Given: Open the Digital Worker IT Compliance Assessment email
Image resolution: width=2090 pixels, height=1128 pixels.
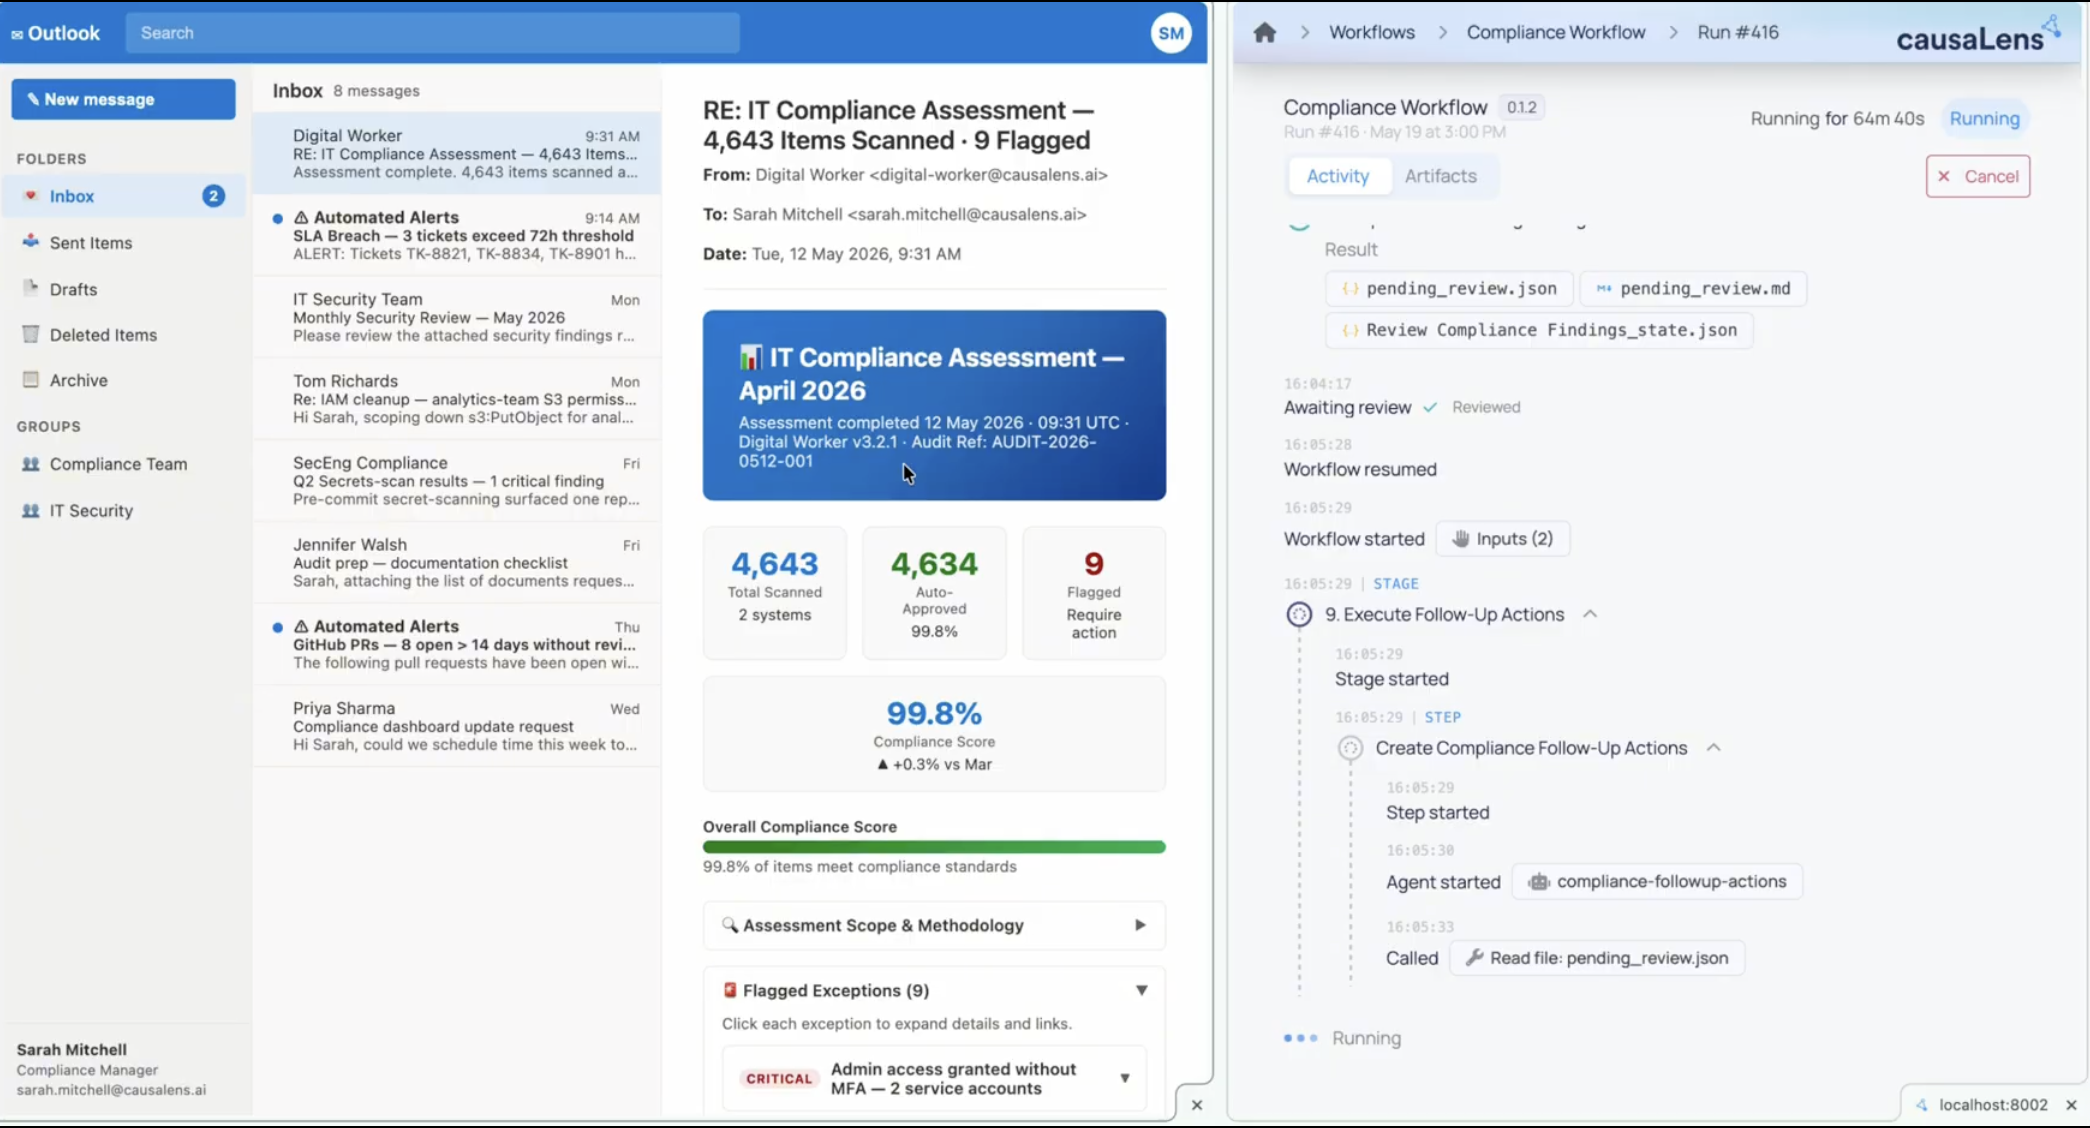Looking at the screenshot, I should [x=457, y=153].
